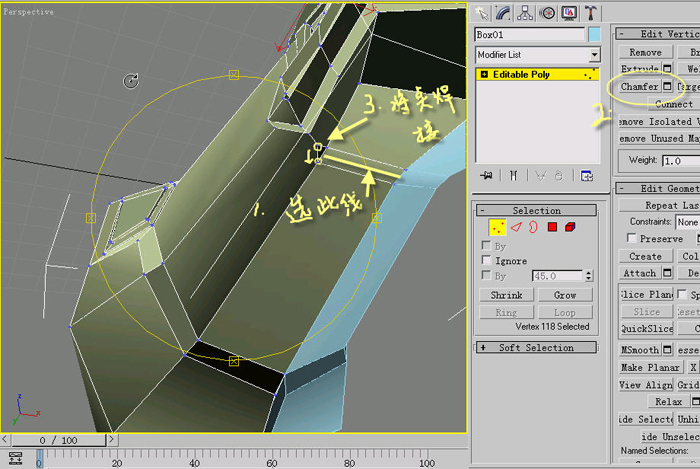Switch to the Modify panel tab
Screen dimensions: 700x469
(503, 13)
